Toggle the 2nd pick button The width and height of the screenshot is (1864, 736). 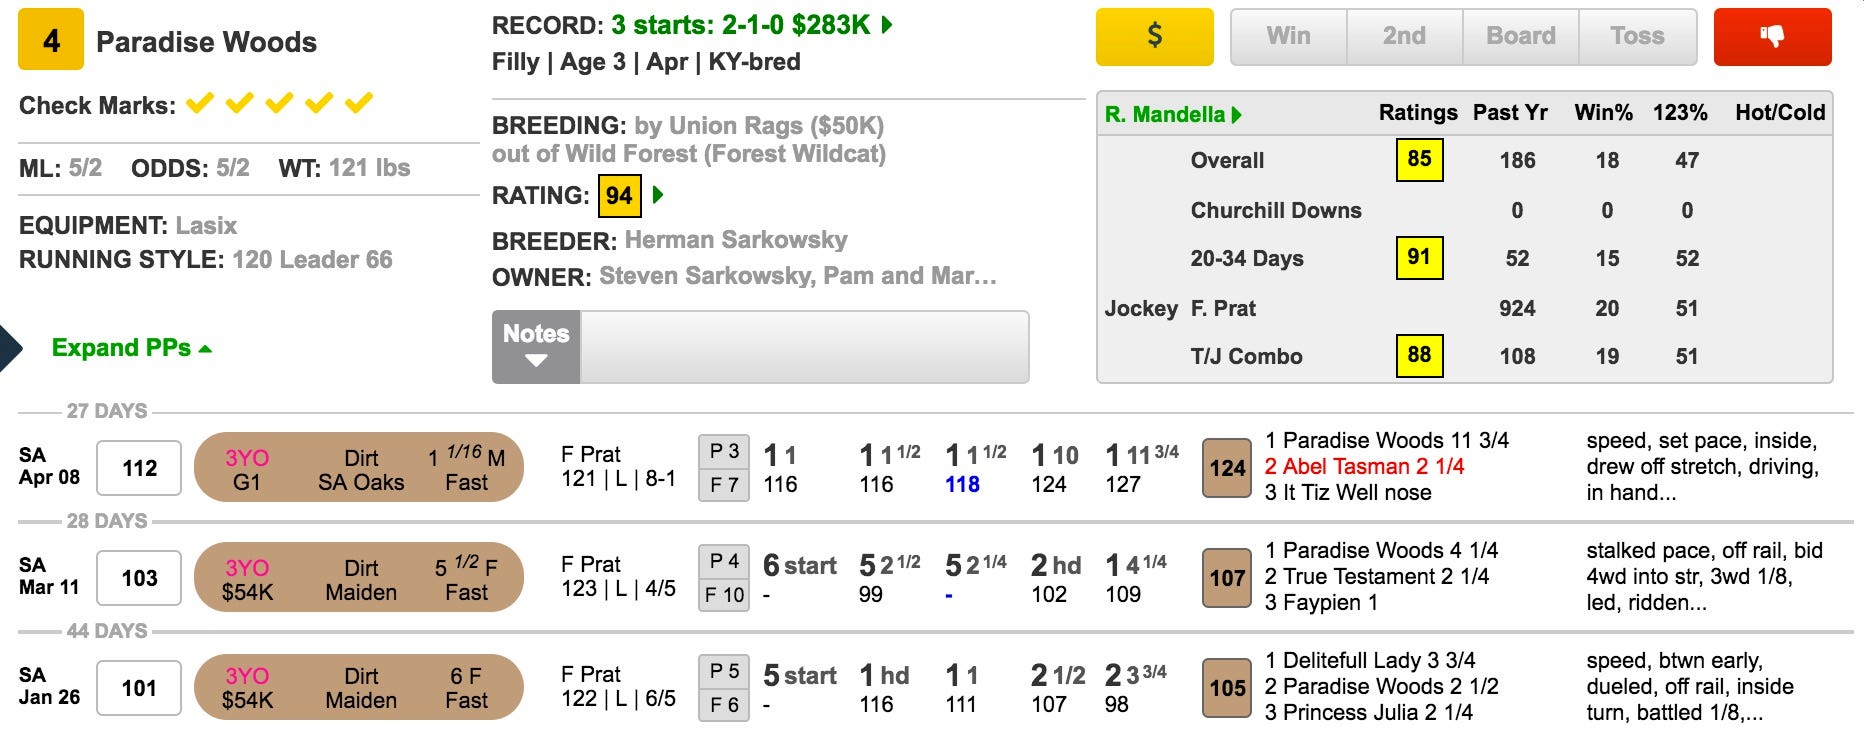pyautogui.click(x=1404, y=37)
